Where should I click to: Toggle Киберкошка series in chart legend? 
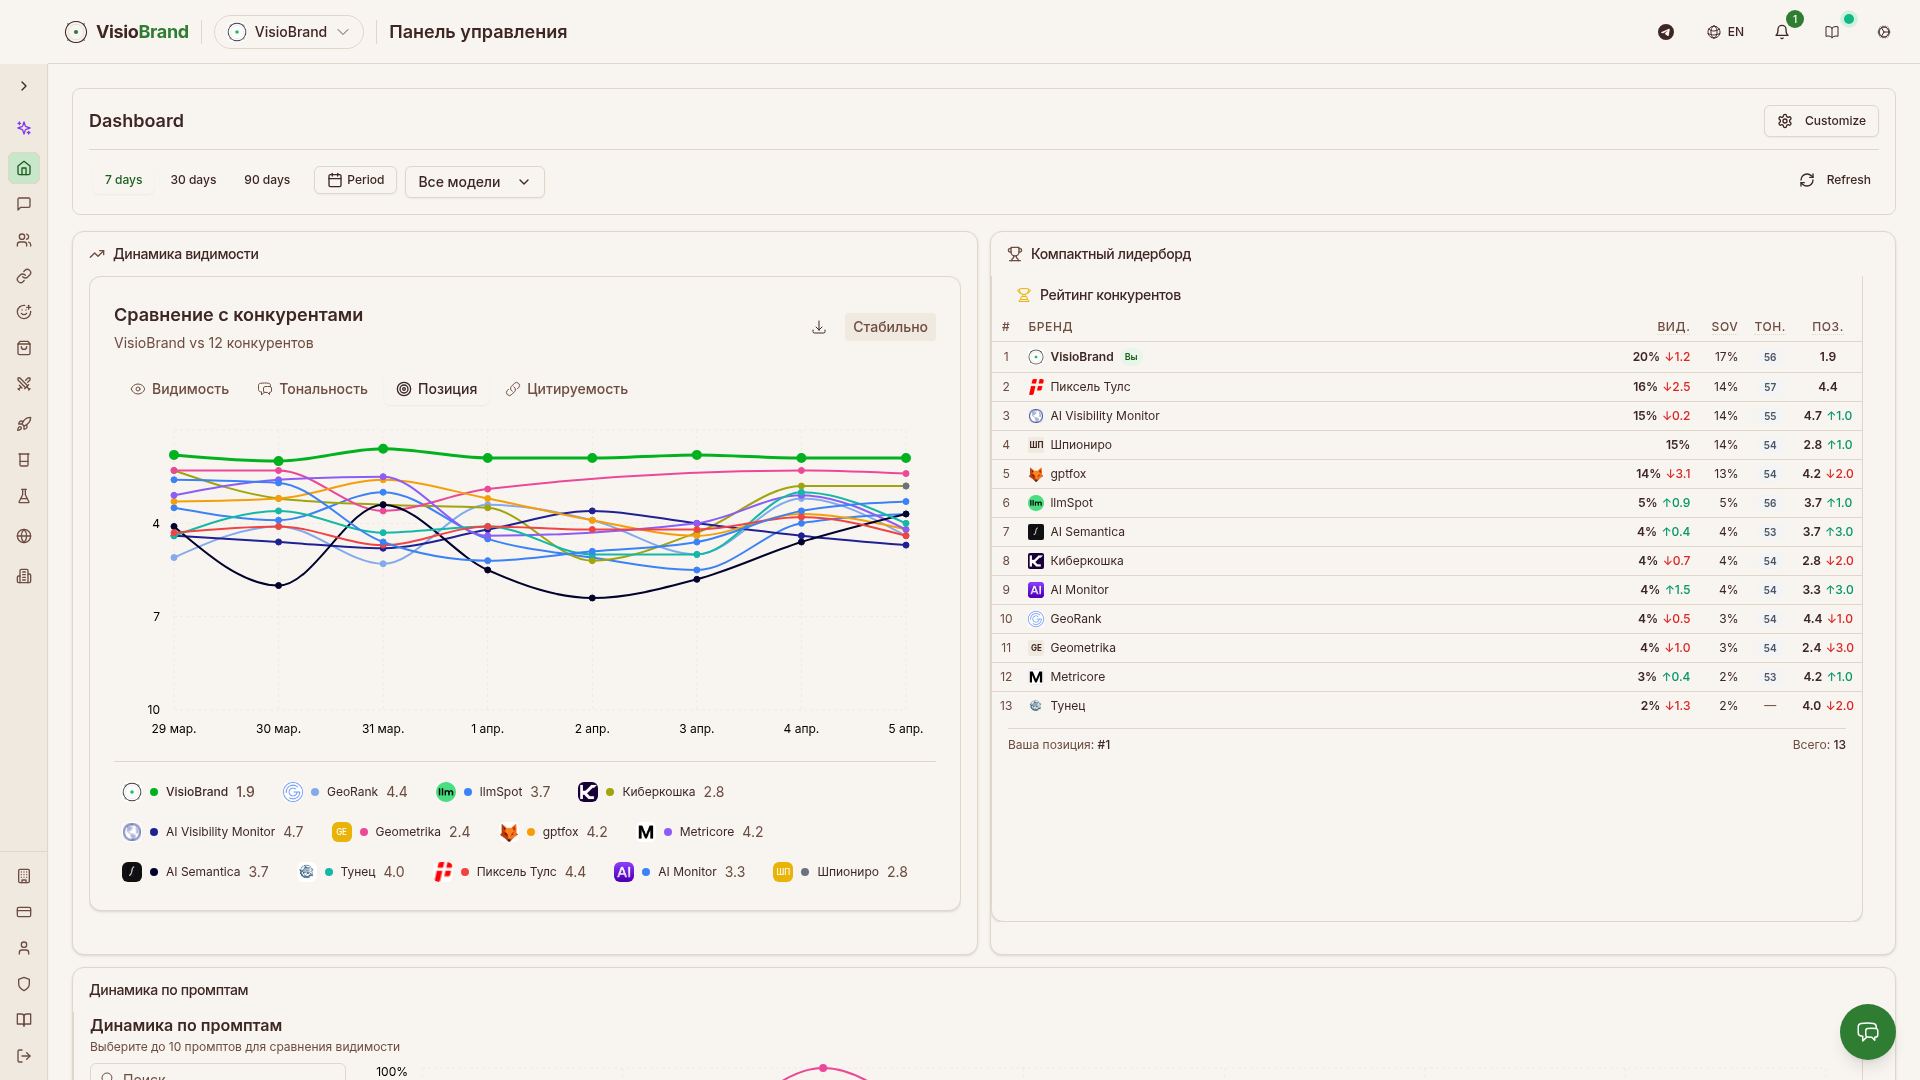pyautogui.click(x=657, y=792)
